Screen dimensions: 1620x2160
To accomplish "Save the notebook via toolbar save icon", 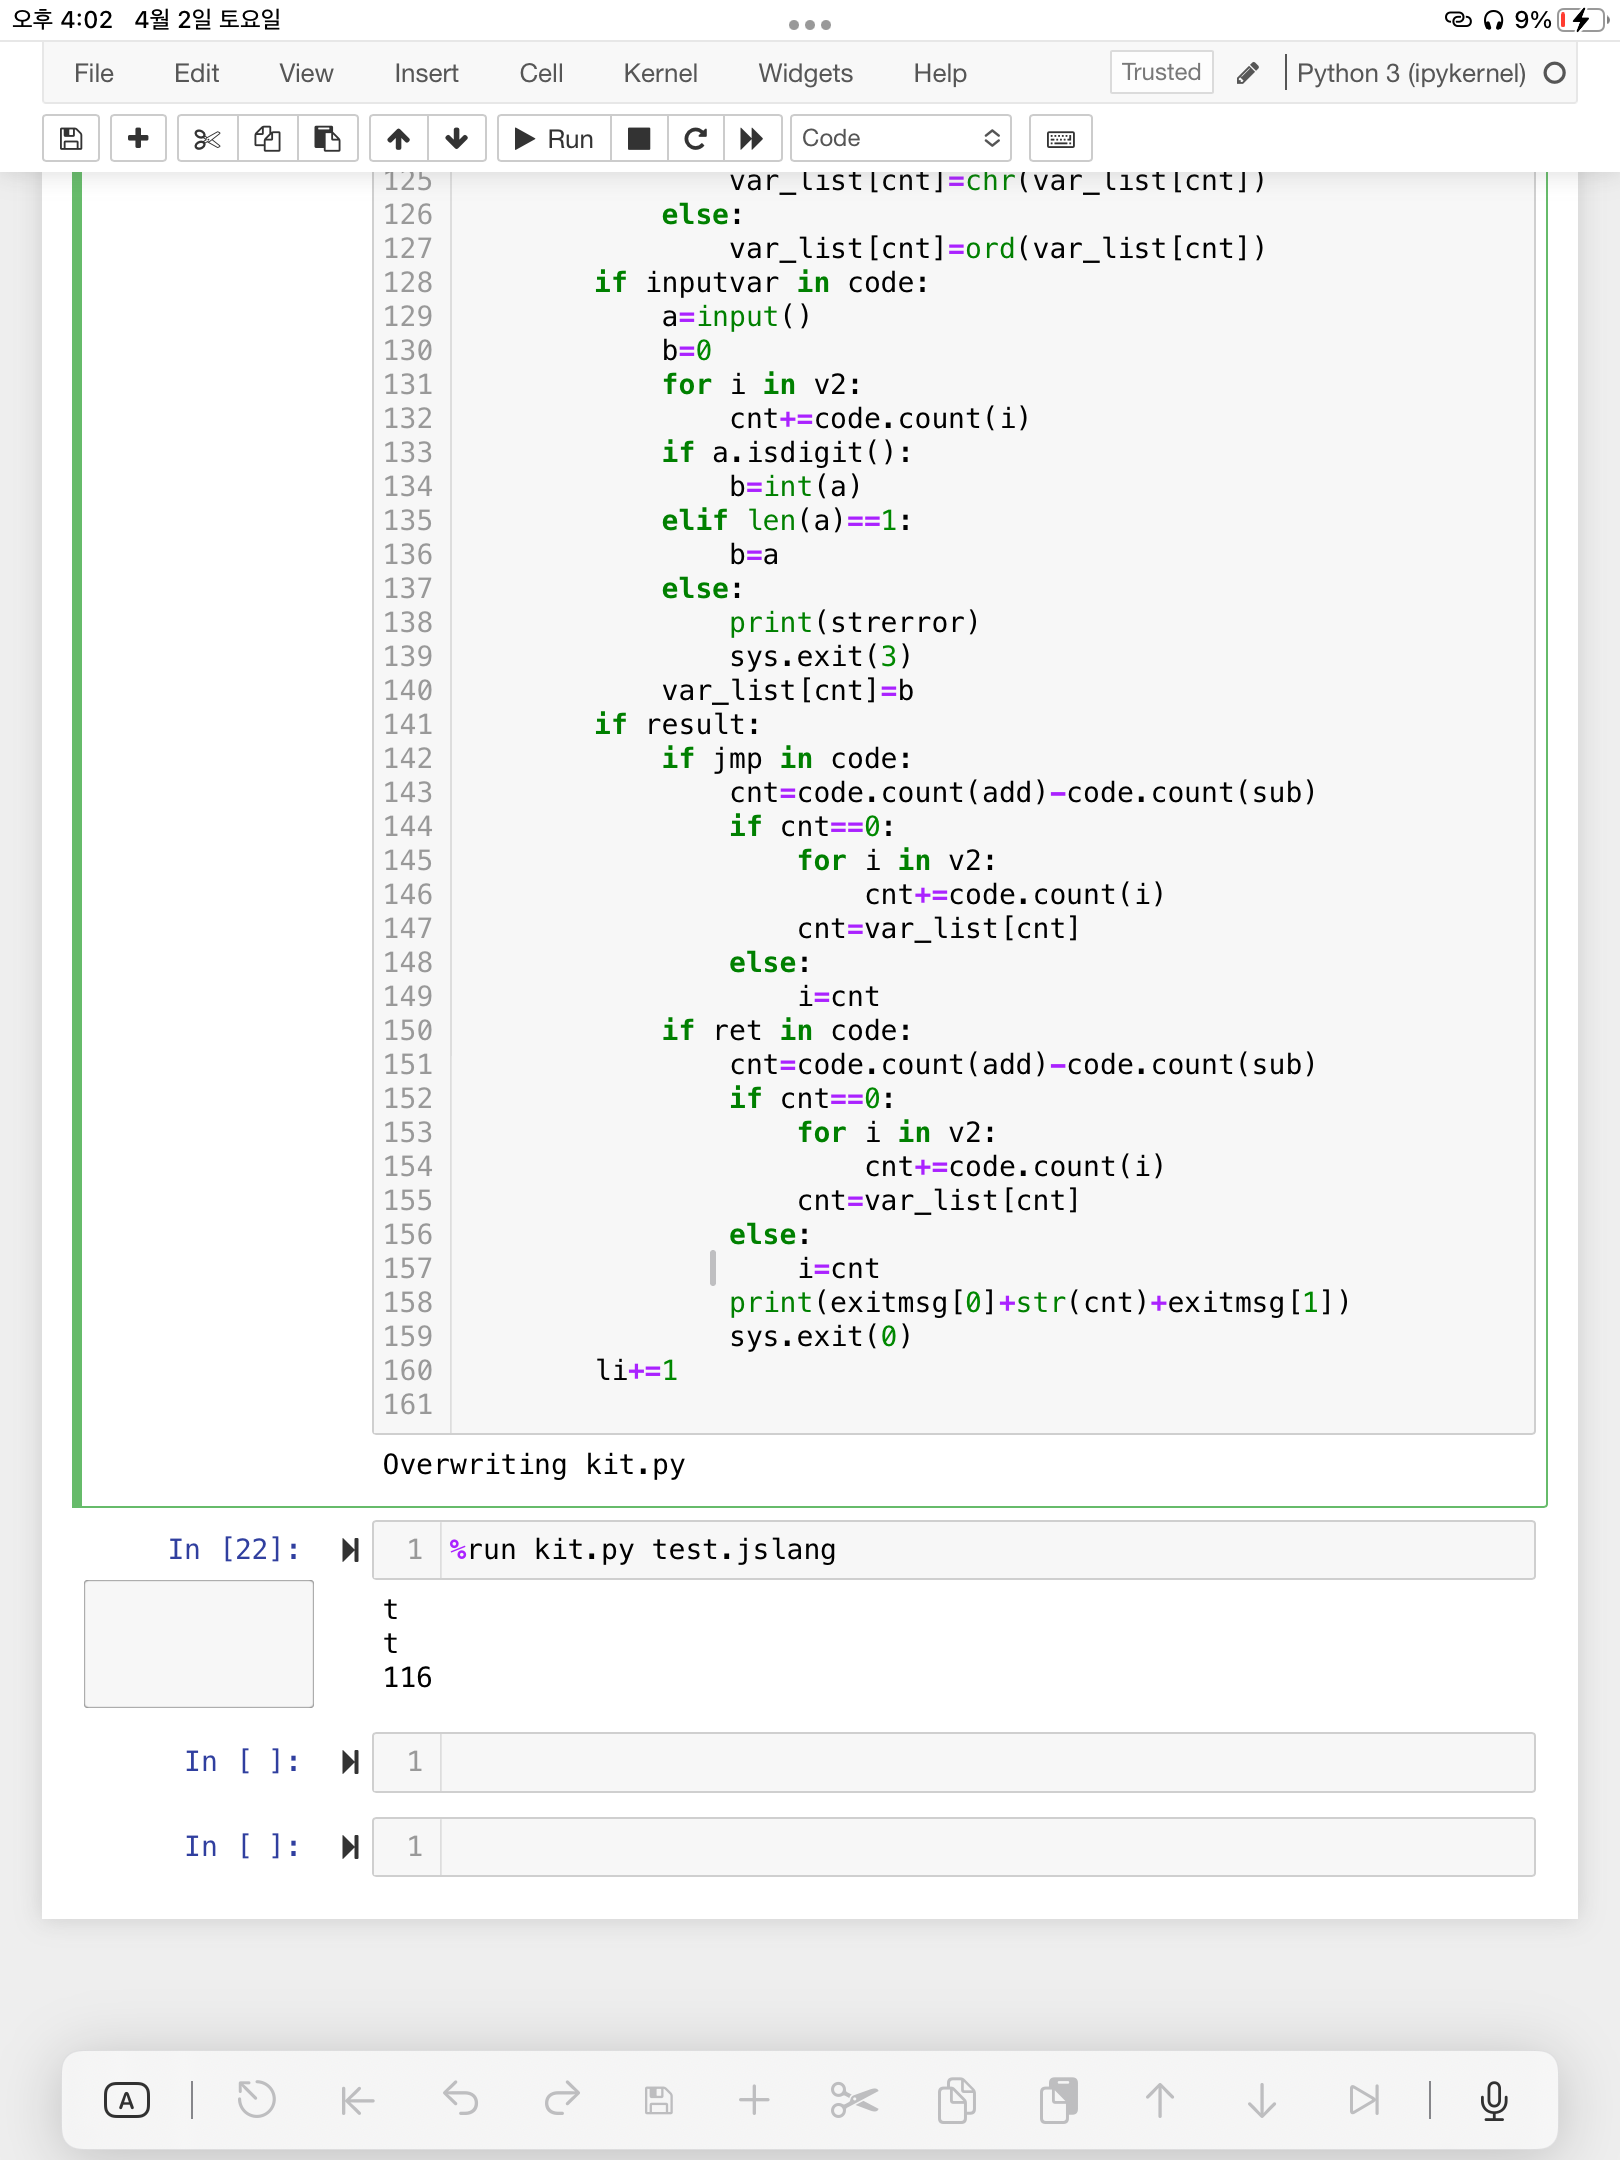I will [70, 138].
